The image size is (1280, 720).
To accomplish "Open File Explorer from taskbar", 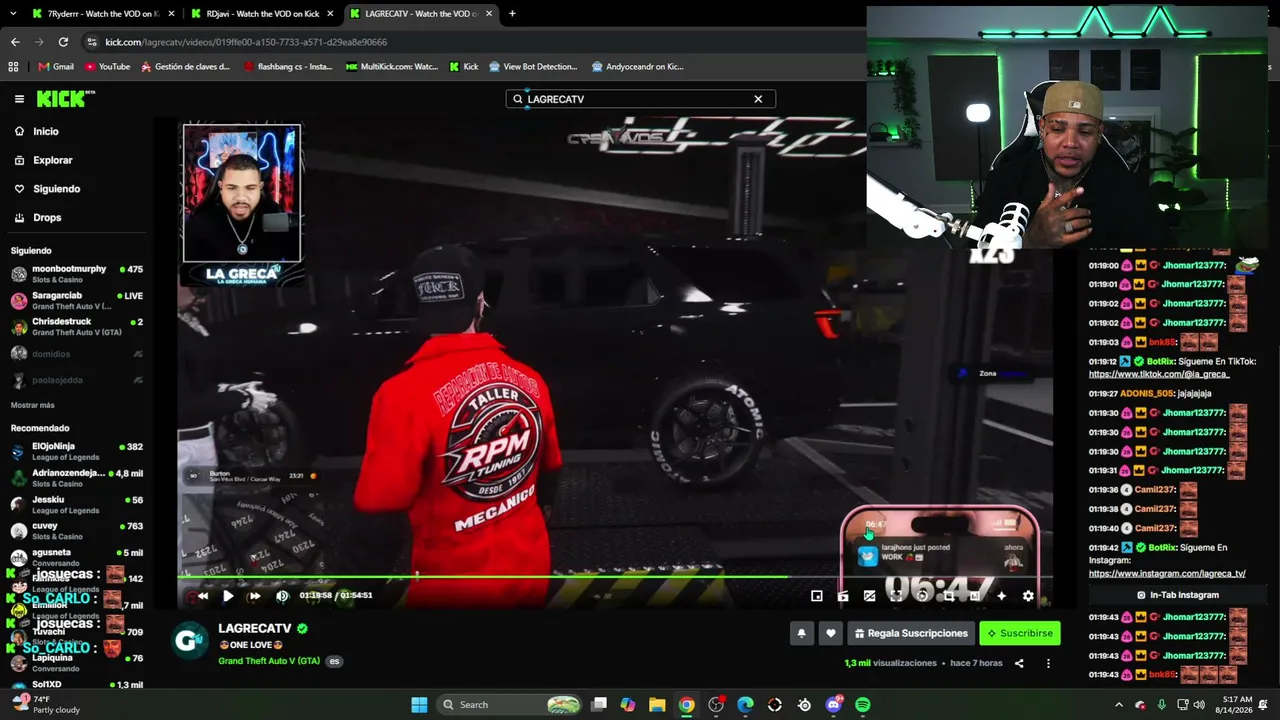I will coord(657,705).
